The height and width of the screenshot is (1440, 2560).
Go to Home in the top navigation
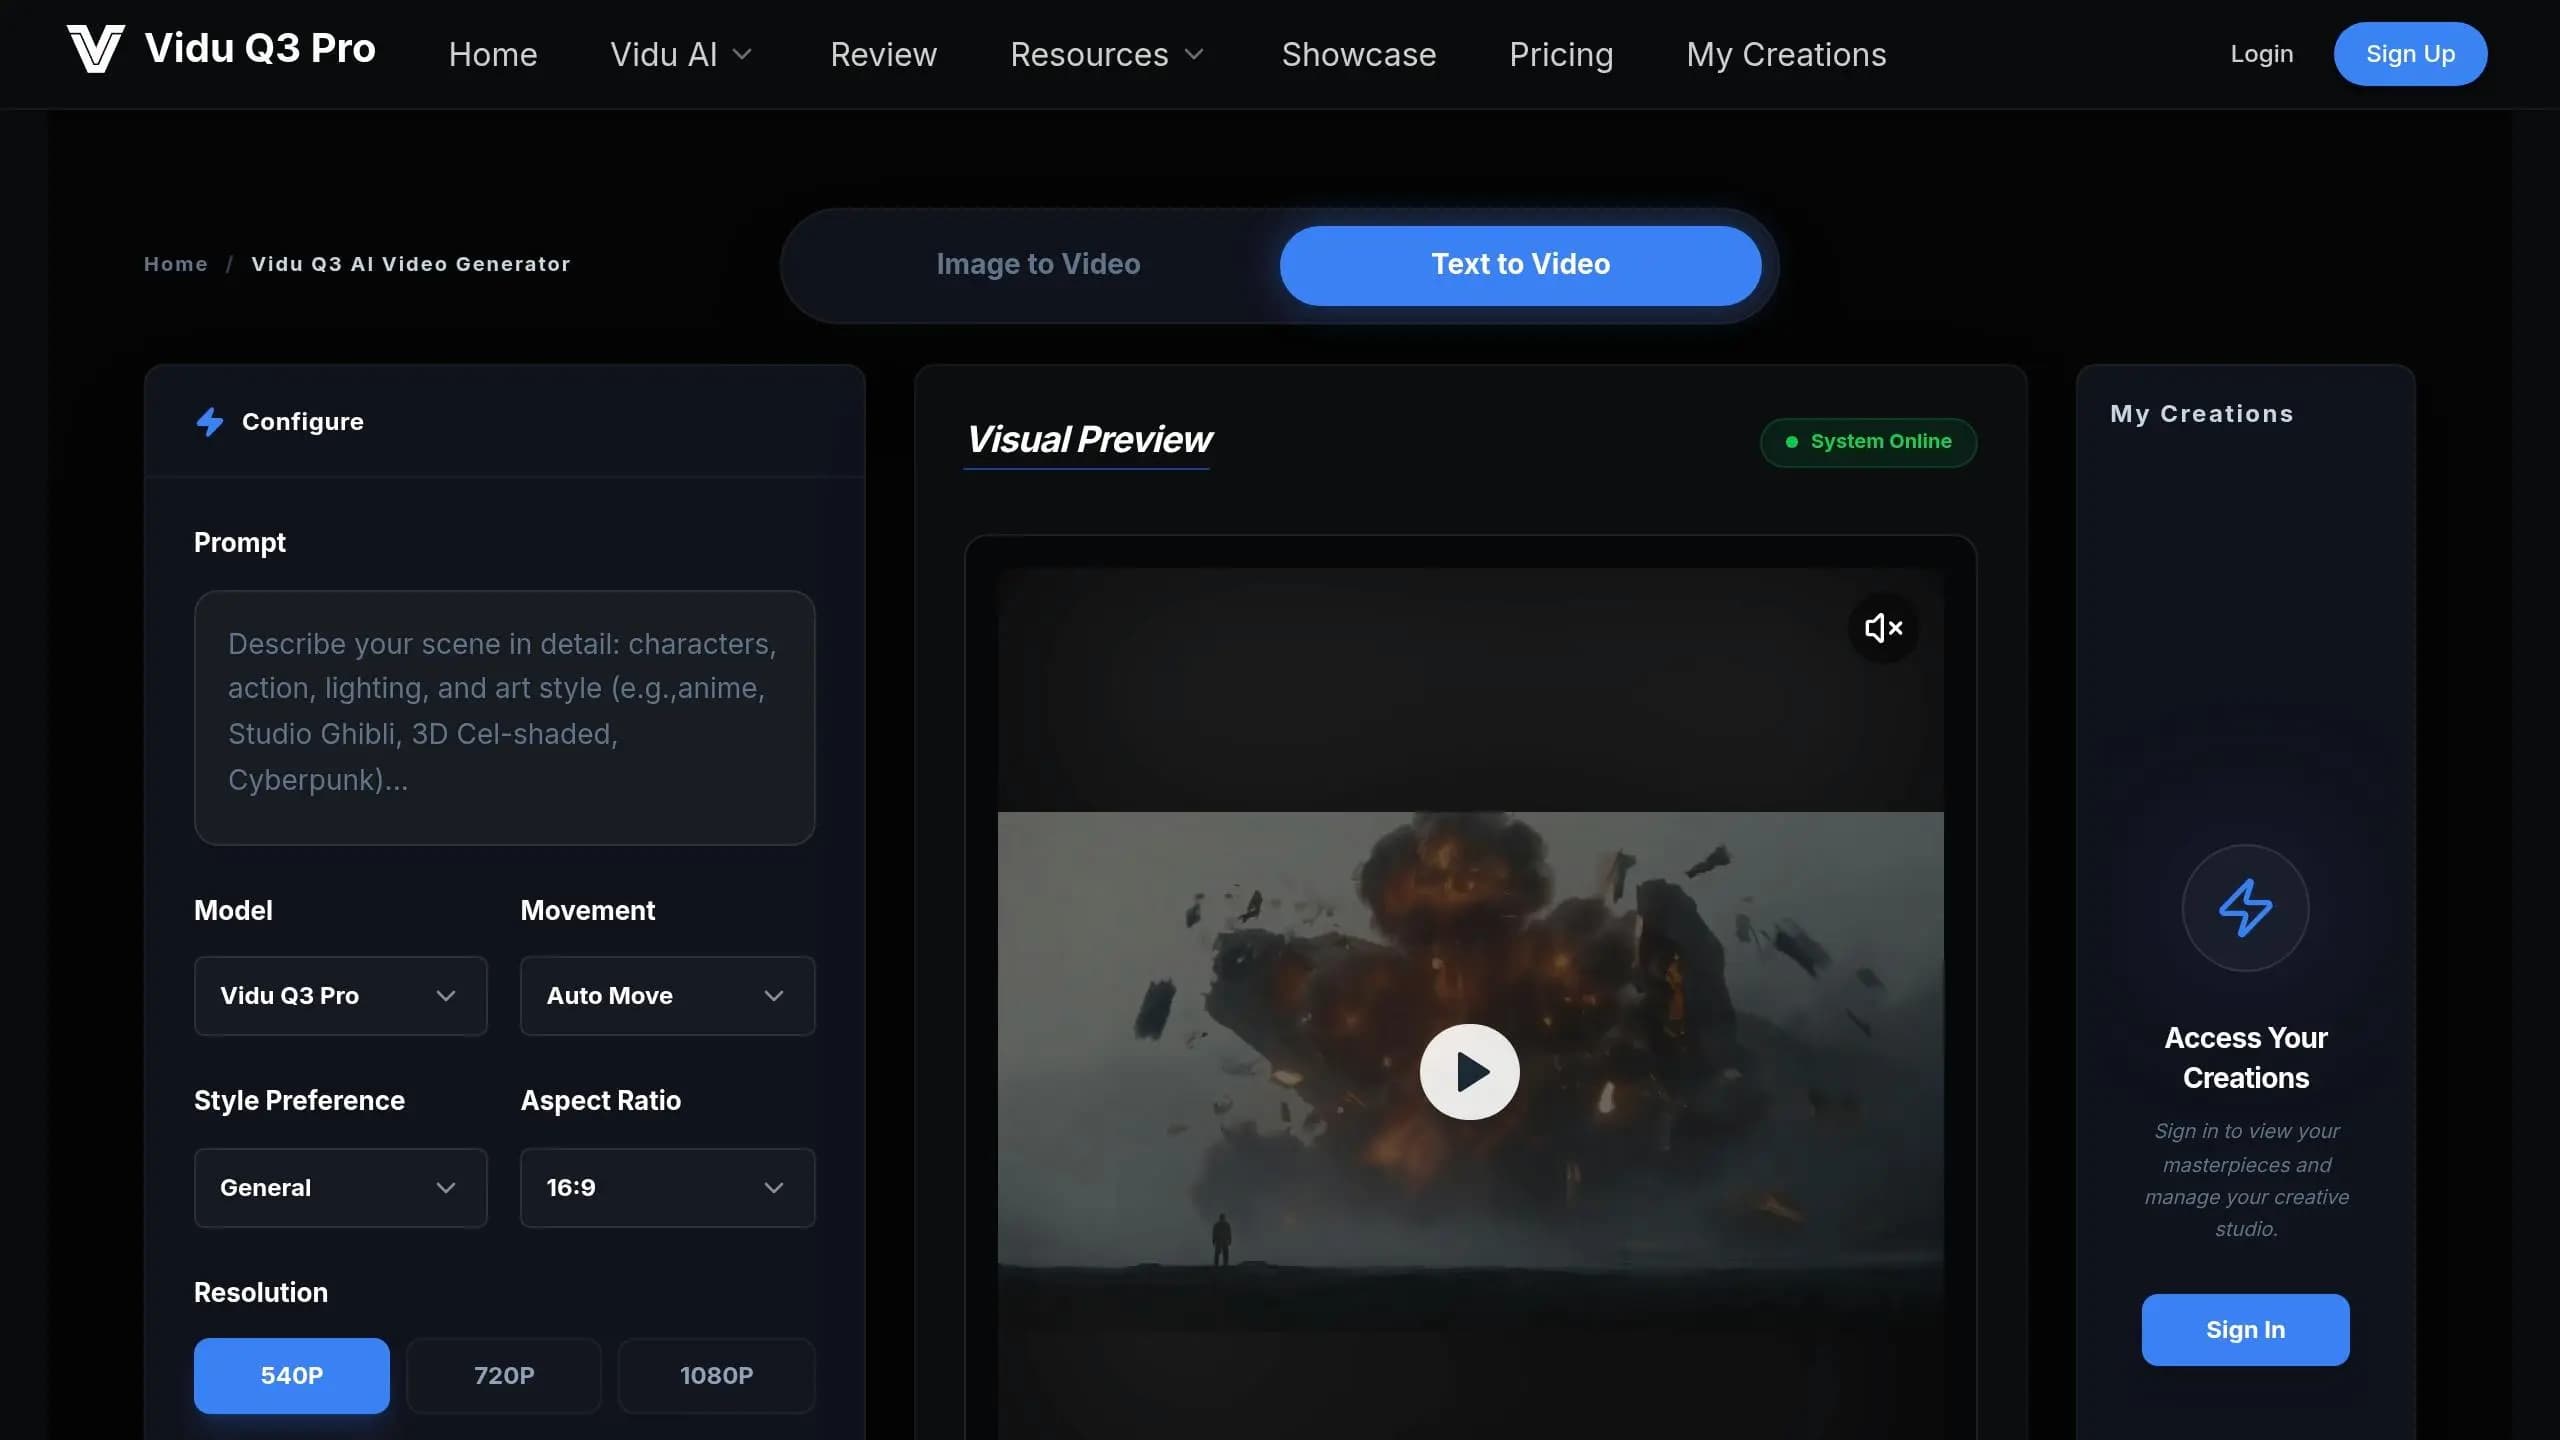coord(493,54)
